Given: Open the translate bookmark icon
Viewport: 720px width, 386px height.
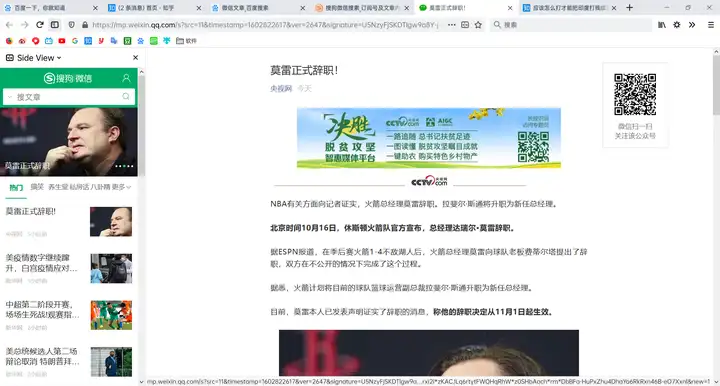Looking at the screenshot, I should [x=114, y=41].
